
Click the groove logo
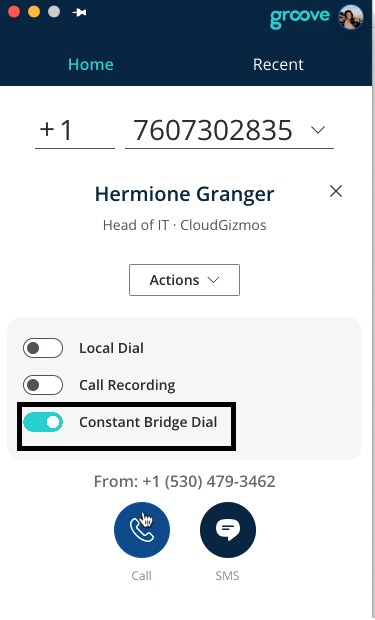[x=300, y=17]
